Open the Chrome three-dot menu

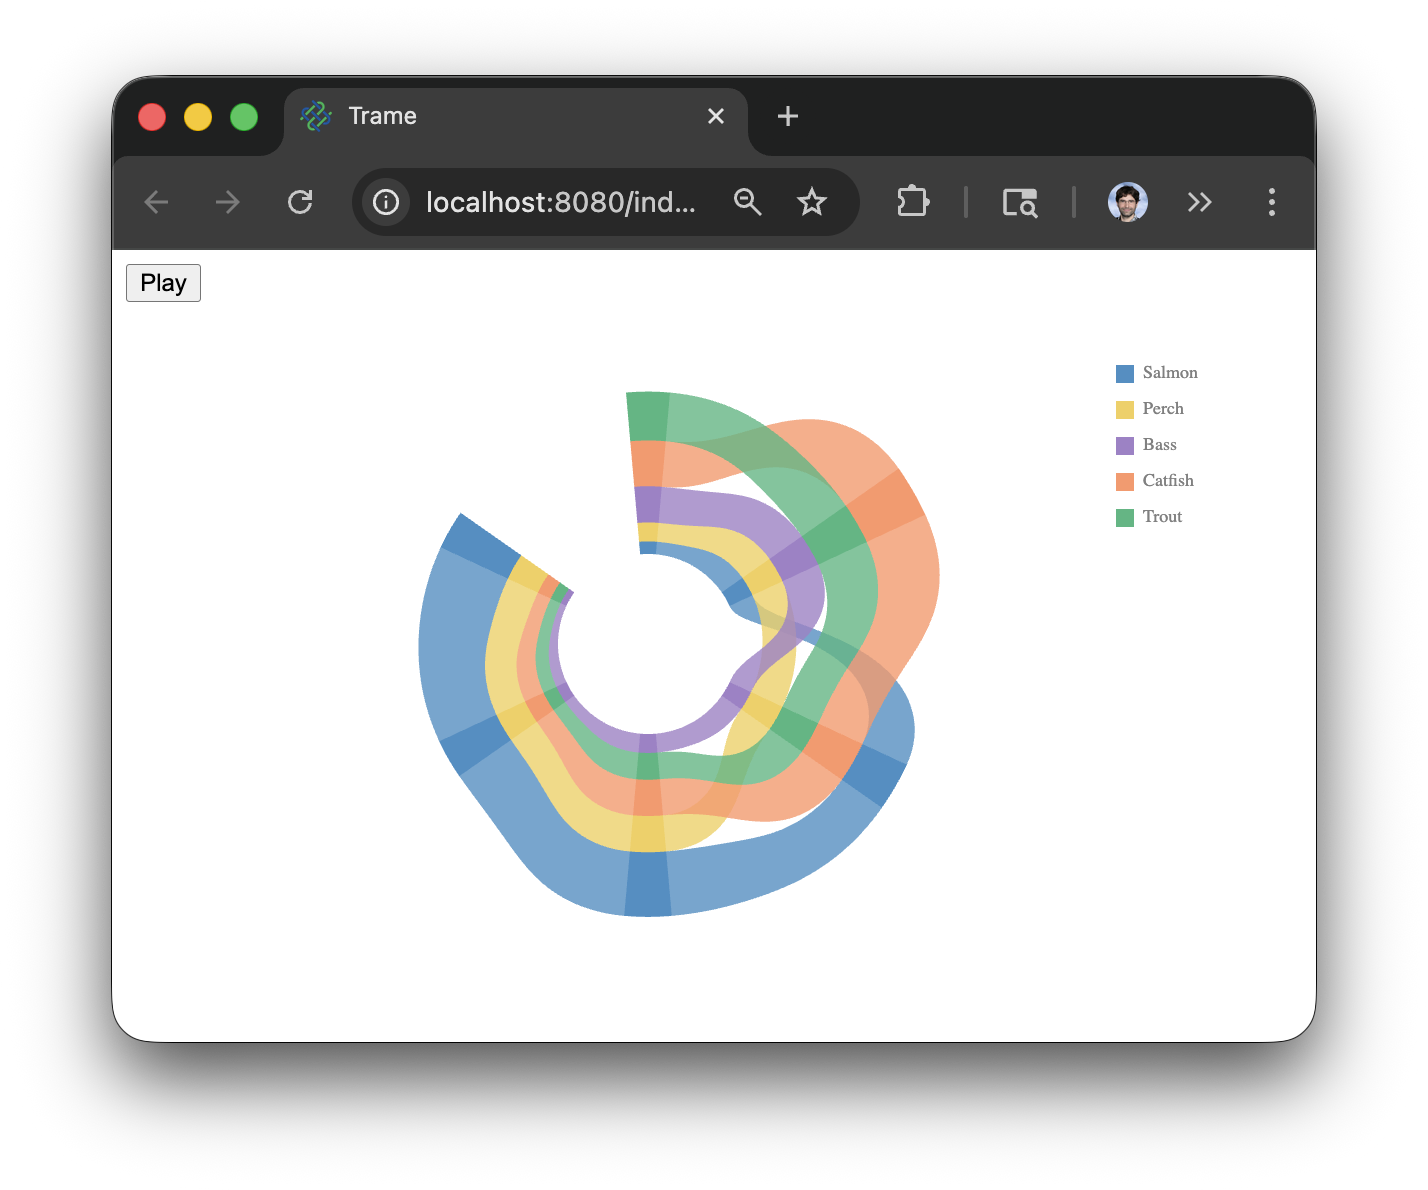(1272, 202)
